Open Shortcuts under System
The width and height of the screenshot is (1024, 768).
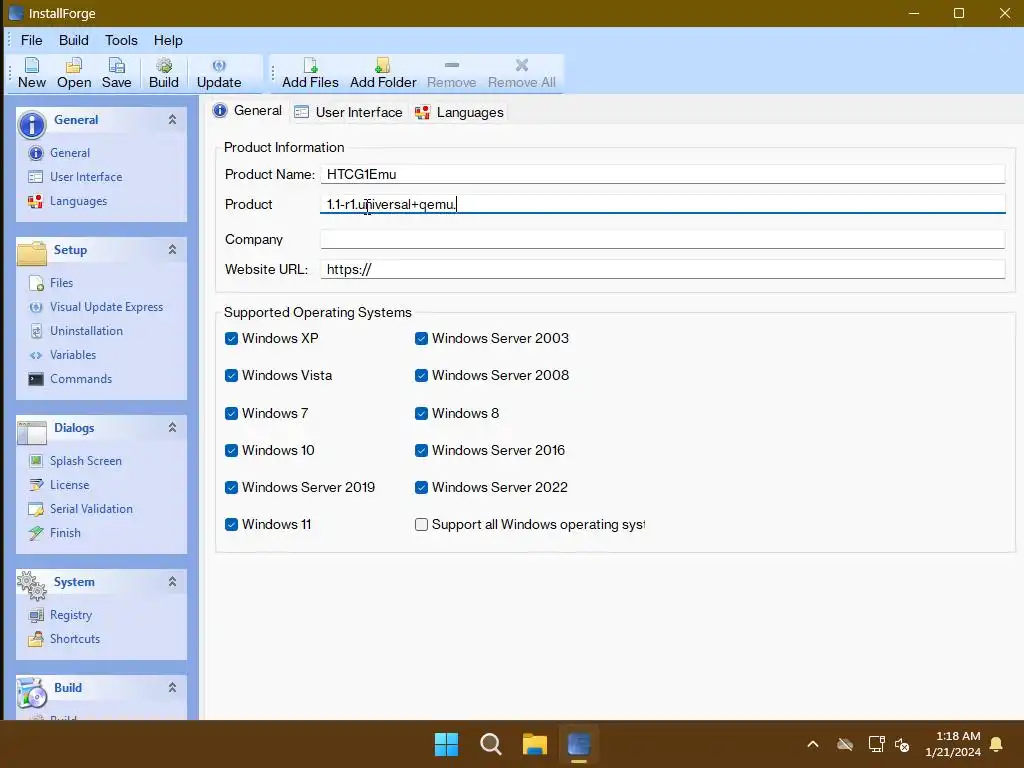[x=74, y=639]
